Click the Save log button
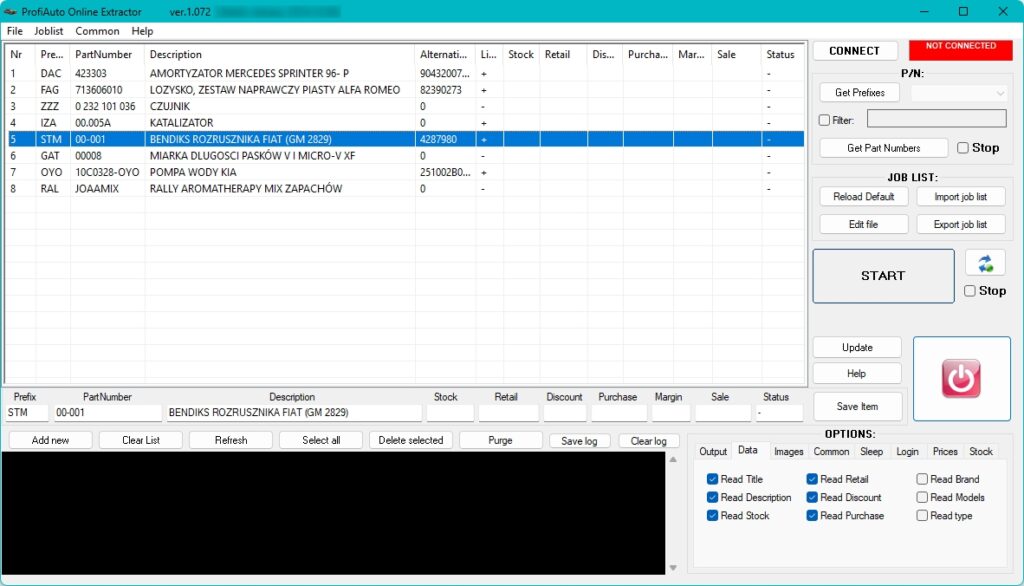Image resolution: width=1024 pixels, height=586 pixels. pyautogui.click(x=579, y=441)
